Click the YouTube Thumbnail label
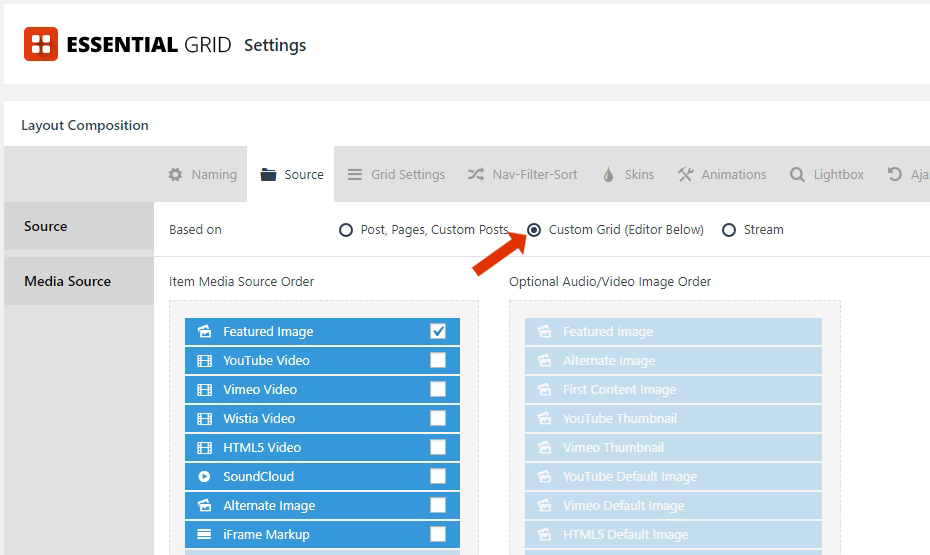The height and width of the screenshot is (555, 930). (620, 419)
